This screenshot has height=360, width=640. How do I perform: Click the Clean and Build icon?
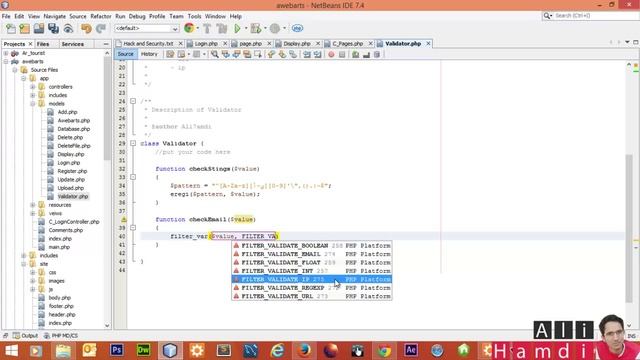pos(222,29)
